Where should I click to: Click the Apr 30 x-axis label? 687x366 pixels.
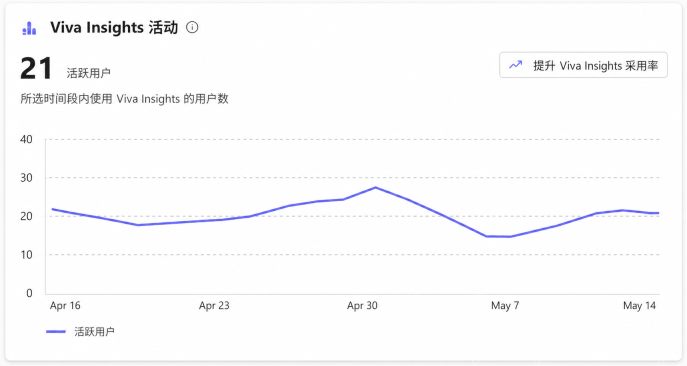362,306
